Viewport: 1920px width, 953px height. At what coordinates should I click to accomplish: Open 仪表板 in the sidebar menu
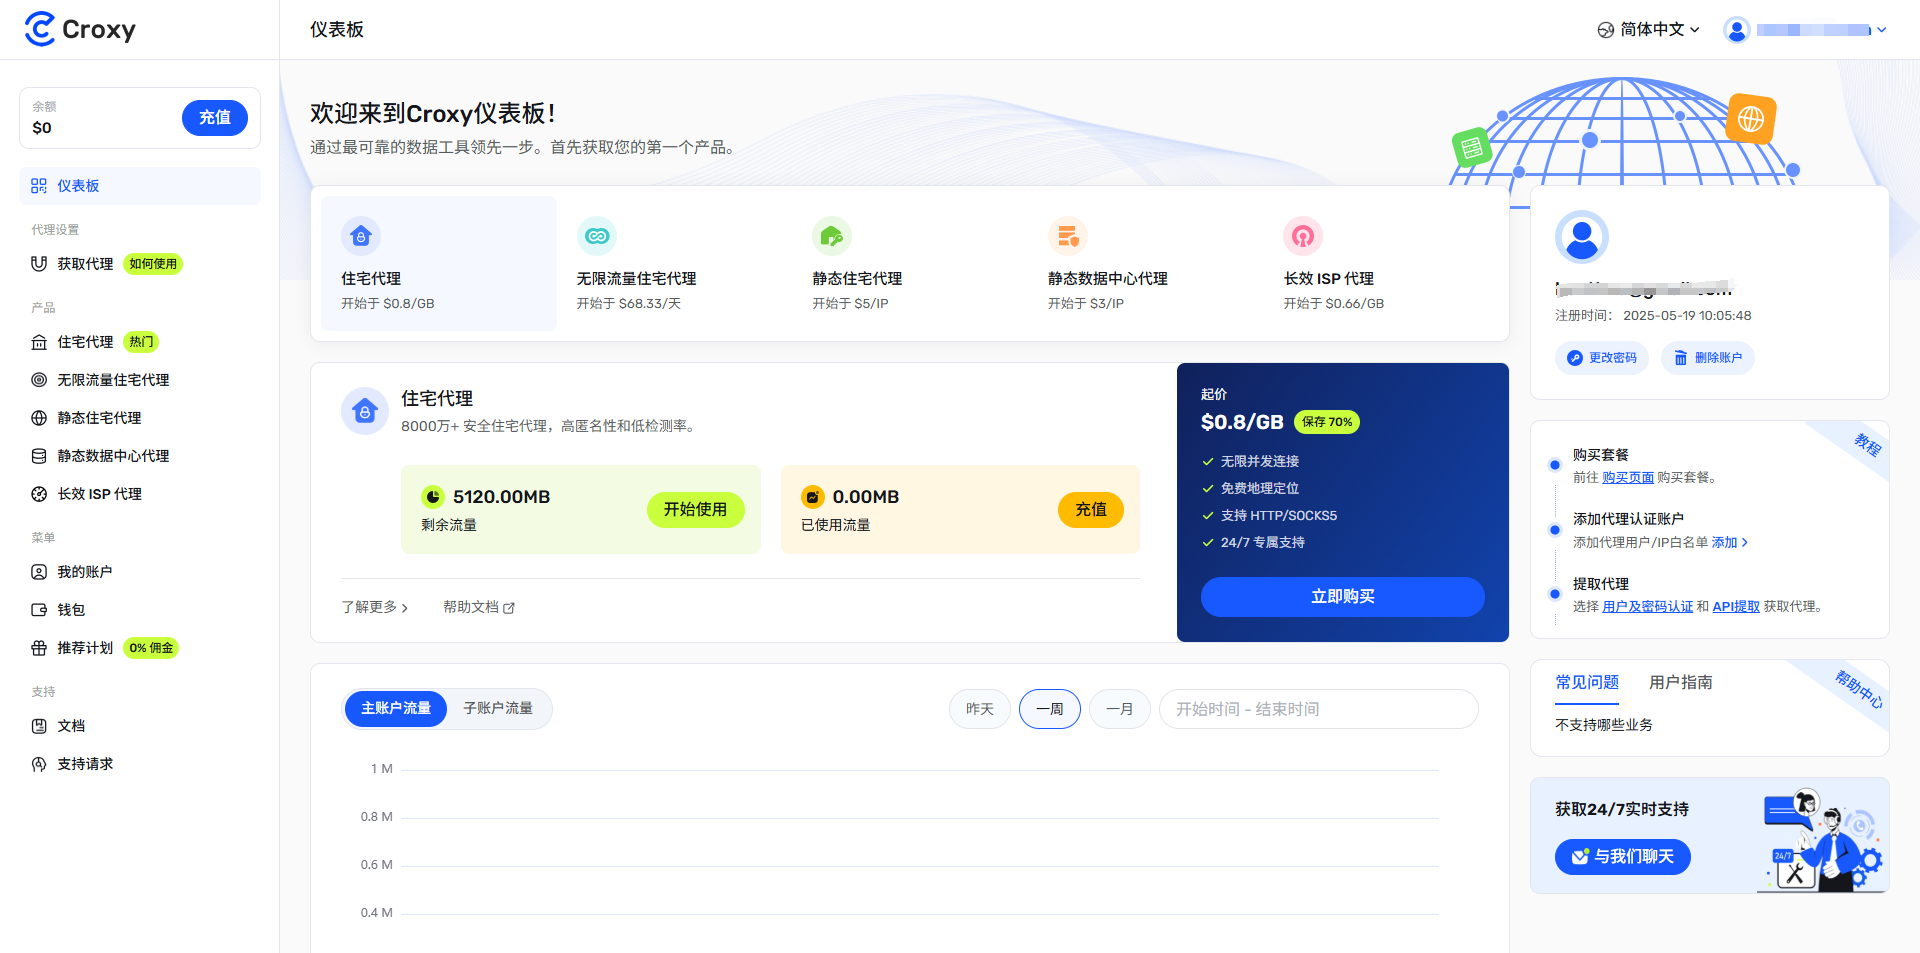coord(140,186)
